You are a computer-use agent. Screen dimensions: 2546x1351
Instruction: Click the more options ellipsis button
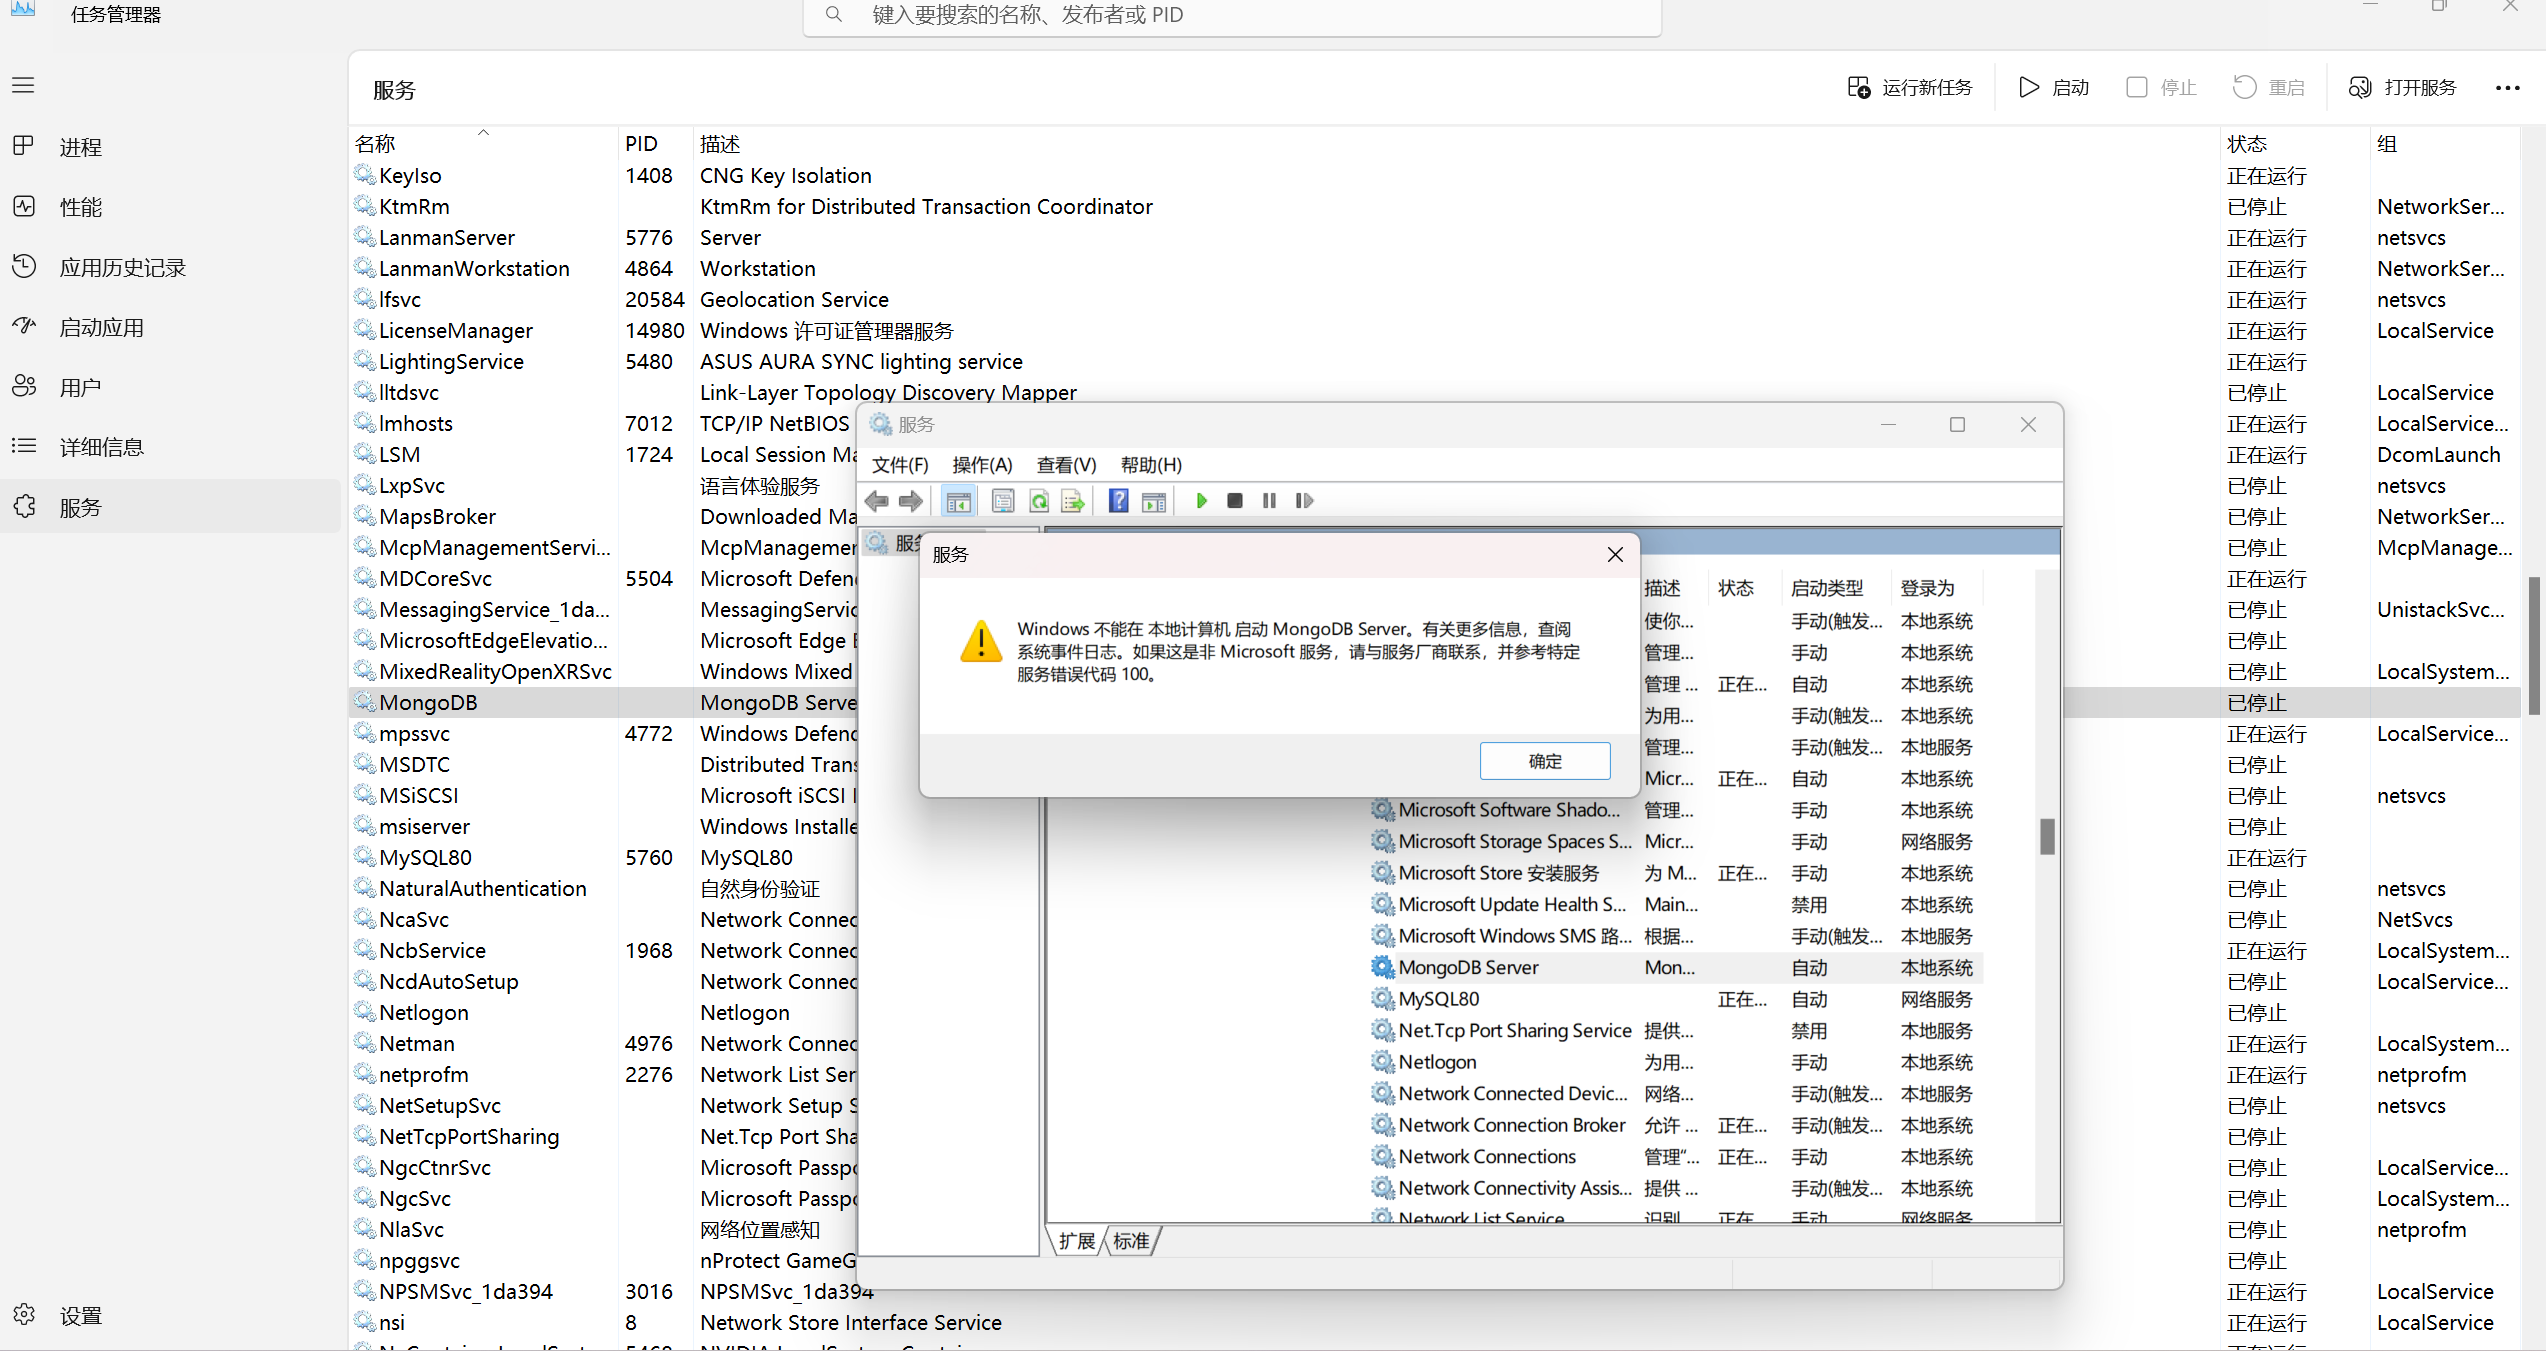tap(2507, 88)
